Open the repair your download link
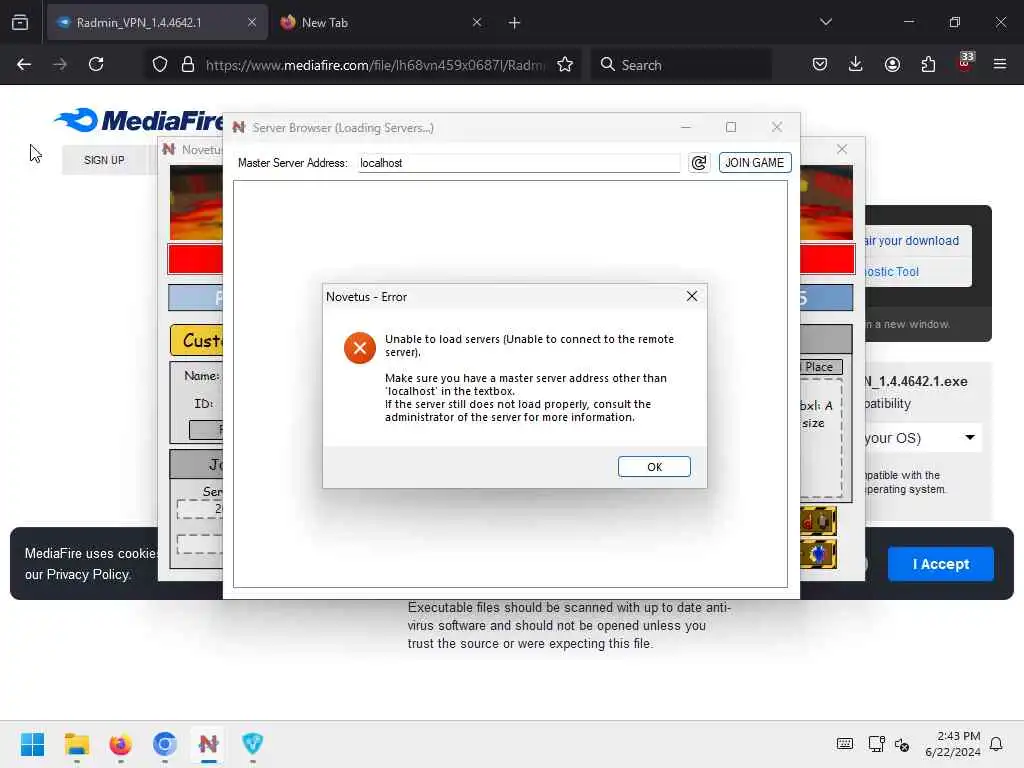Viewport: 1024px width, 768px height. [x=912, y=241]
